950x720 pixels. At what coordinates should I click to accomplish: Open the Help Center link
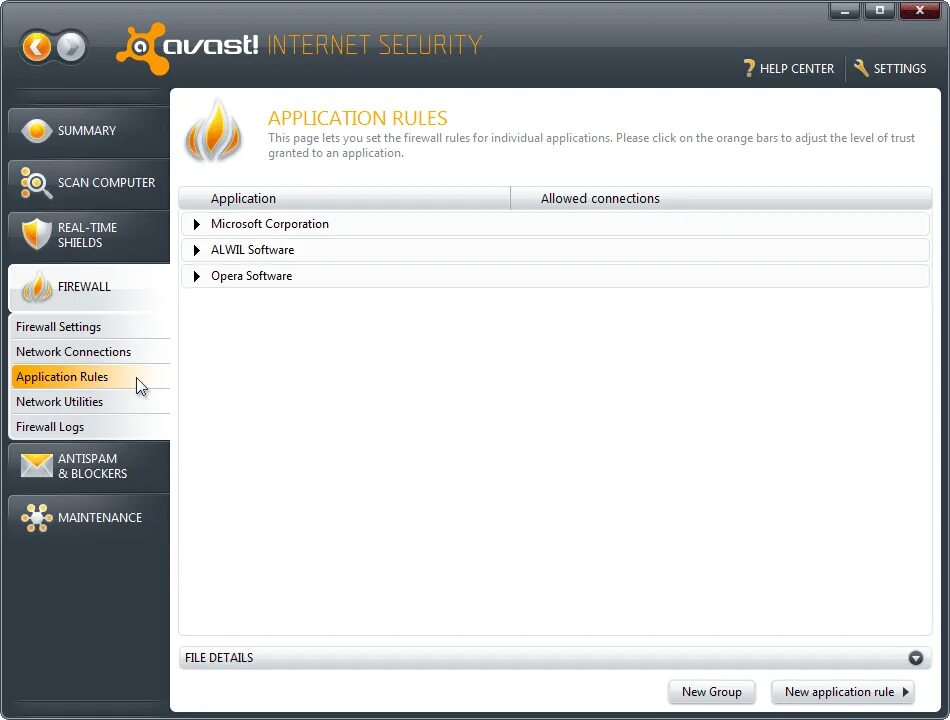pos(797,68)
